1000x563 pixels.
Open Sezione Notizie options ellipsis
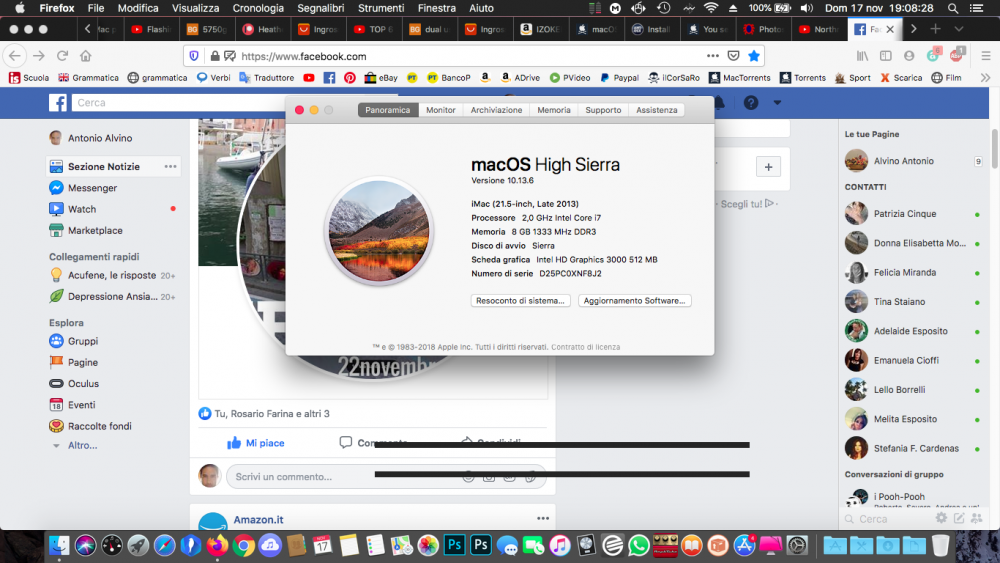click(x=170, y=166)
